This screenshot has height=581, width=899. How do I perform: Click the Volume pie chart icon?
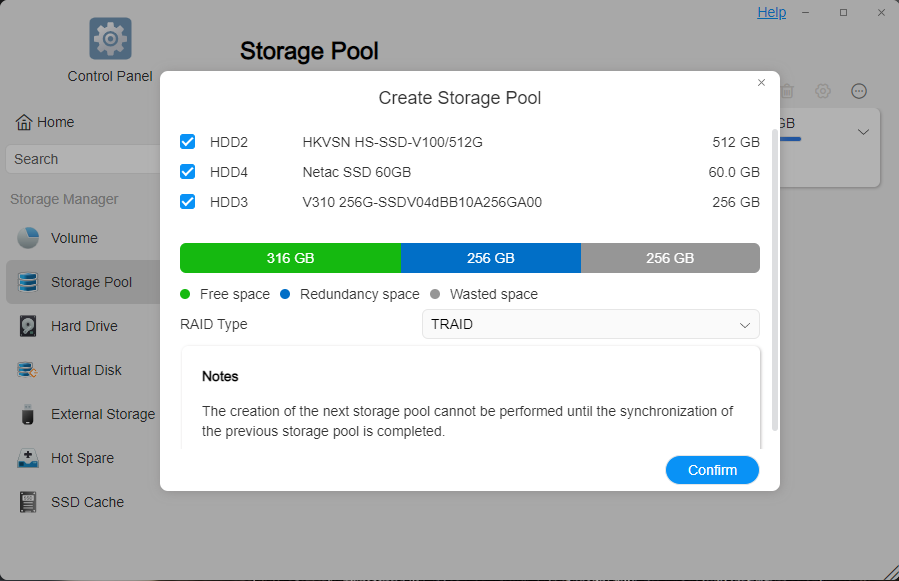[x=28, y=237]
